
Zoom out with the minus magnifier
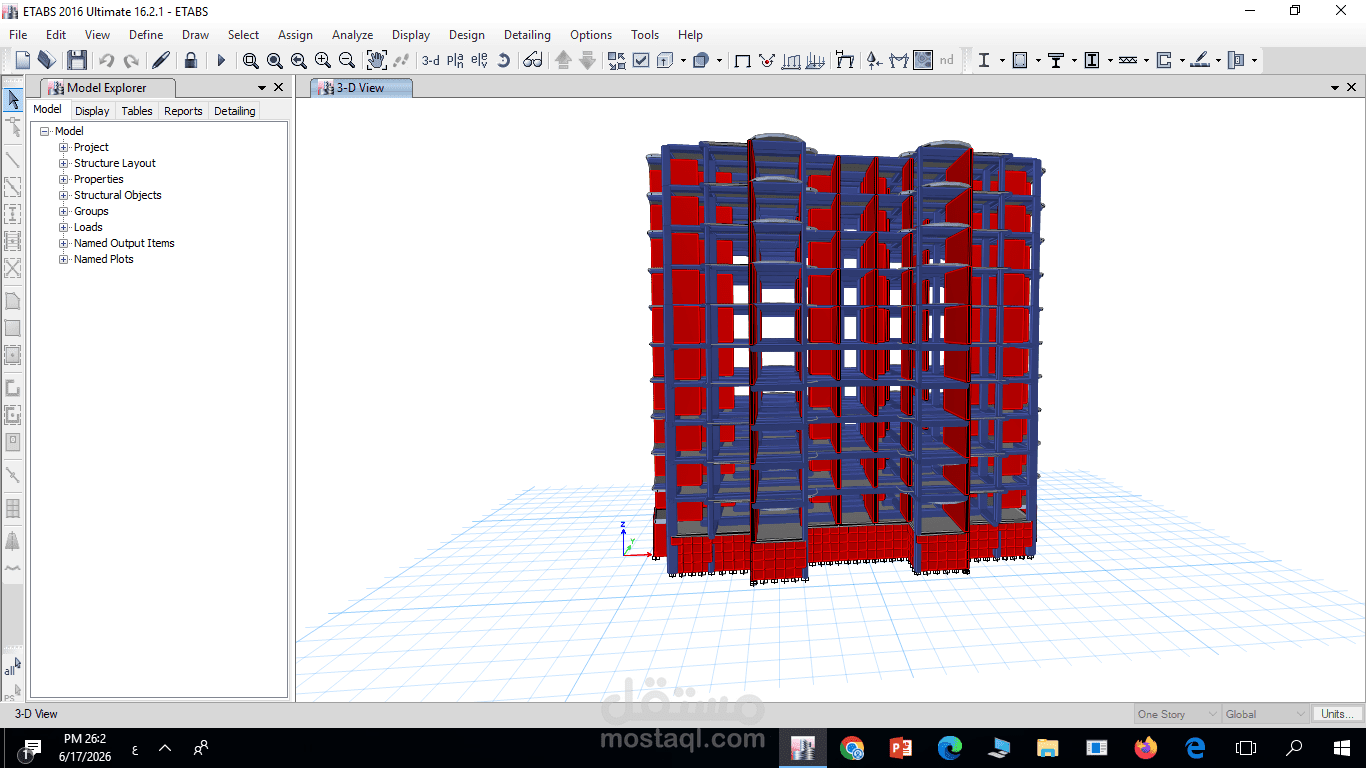click(346, 61)
